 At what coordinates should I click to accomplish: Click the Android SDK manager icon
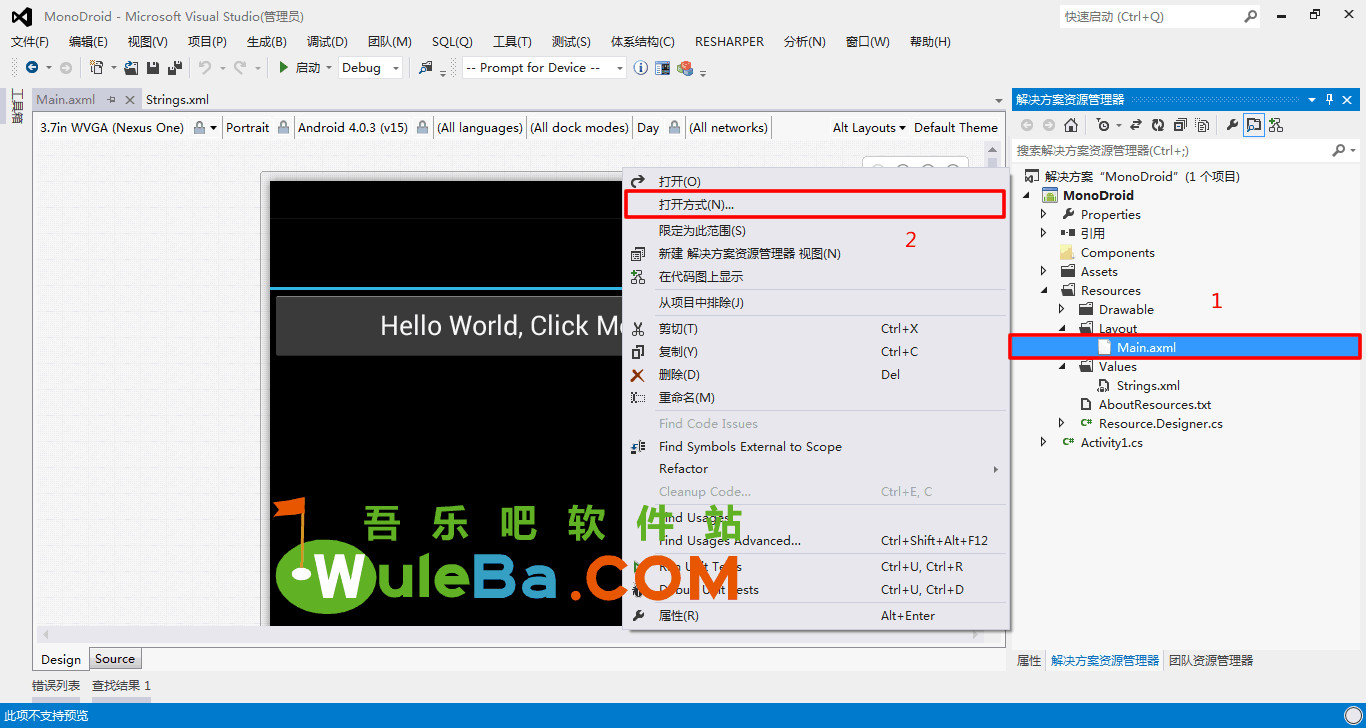685,68
